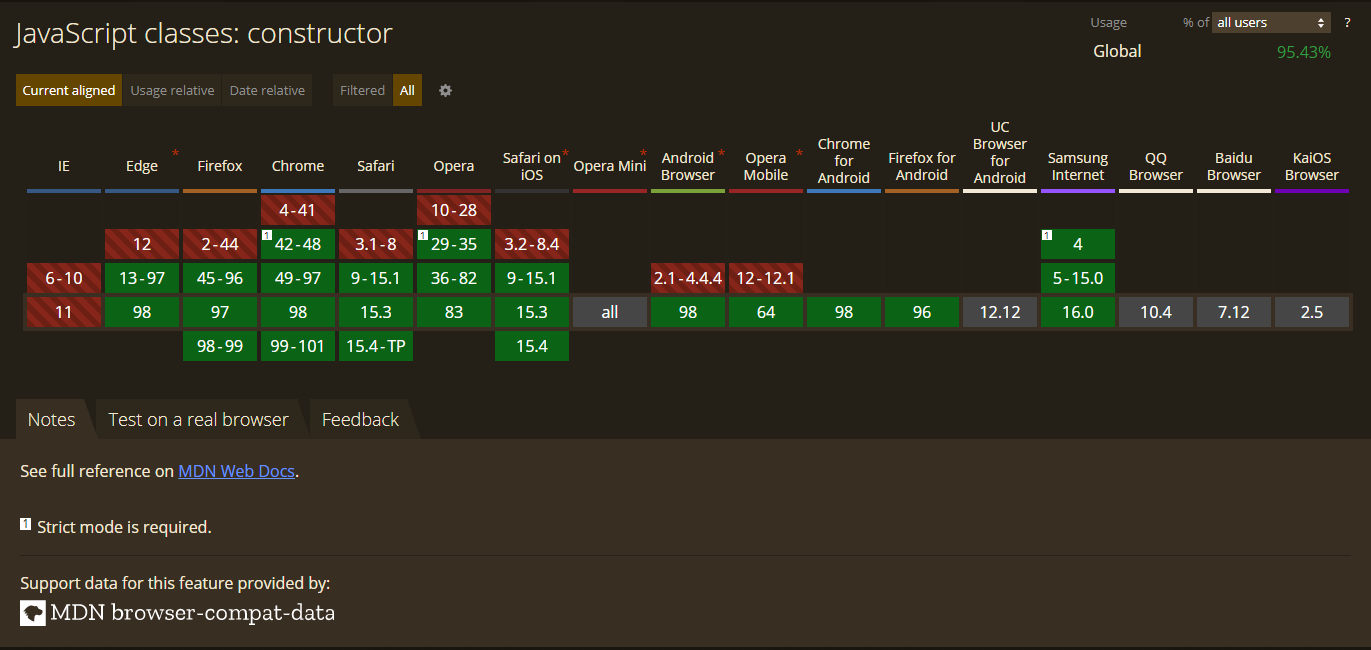This screenshot has width=1371, height=650.
Task: Select Android Browser 2.1-4.4.4 cell
Action: coord(688,278)
